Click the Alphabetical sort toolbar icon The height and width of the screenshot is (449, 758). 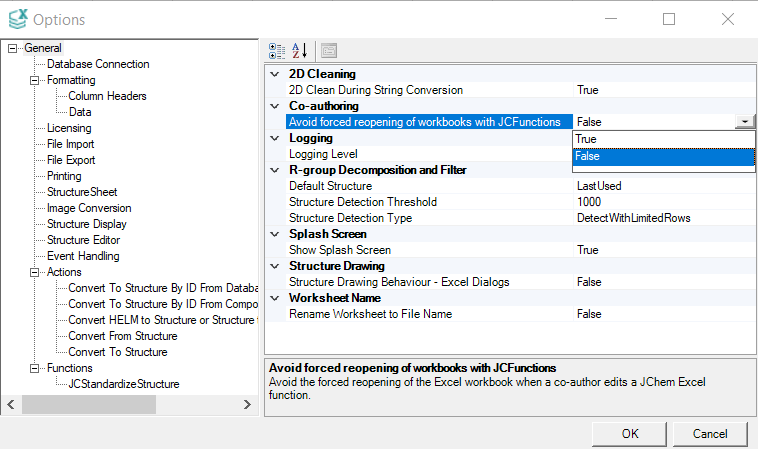300,50
